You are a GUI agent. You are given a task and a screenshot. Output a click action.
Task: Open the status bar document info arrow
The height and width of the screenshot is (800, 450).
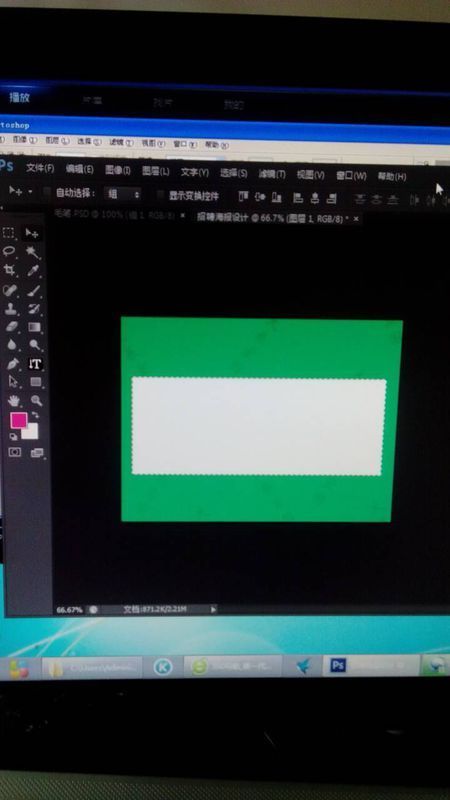[x=213, y=609]
